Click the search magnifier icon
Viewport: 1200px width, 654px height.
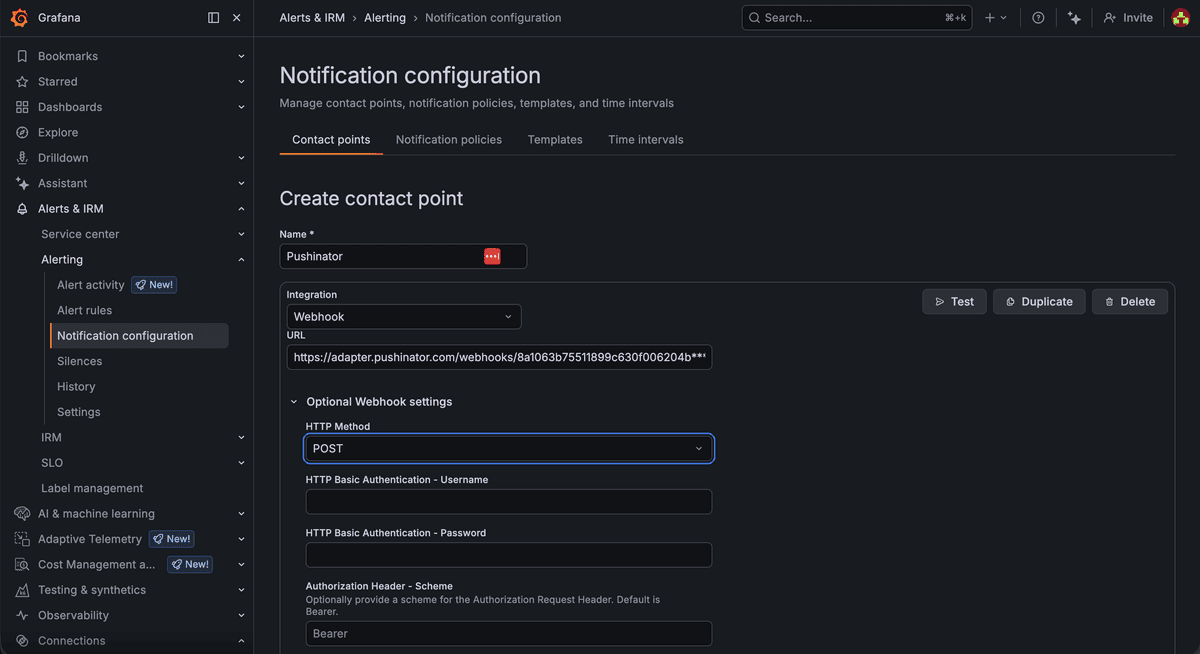[x=755, y=18]
